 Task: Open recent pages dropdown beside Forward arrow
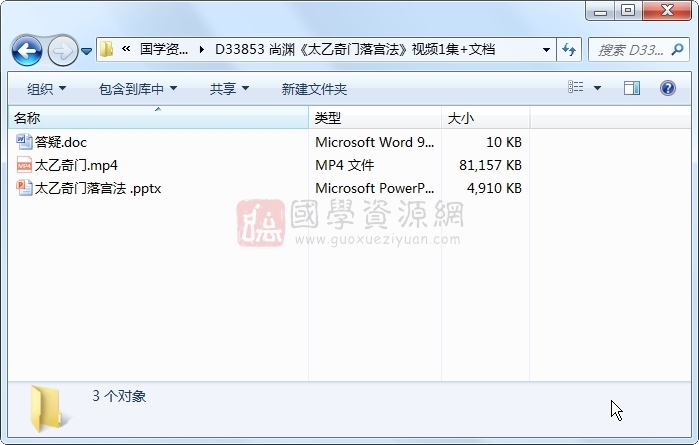pos(86,51)
